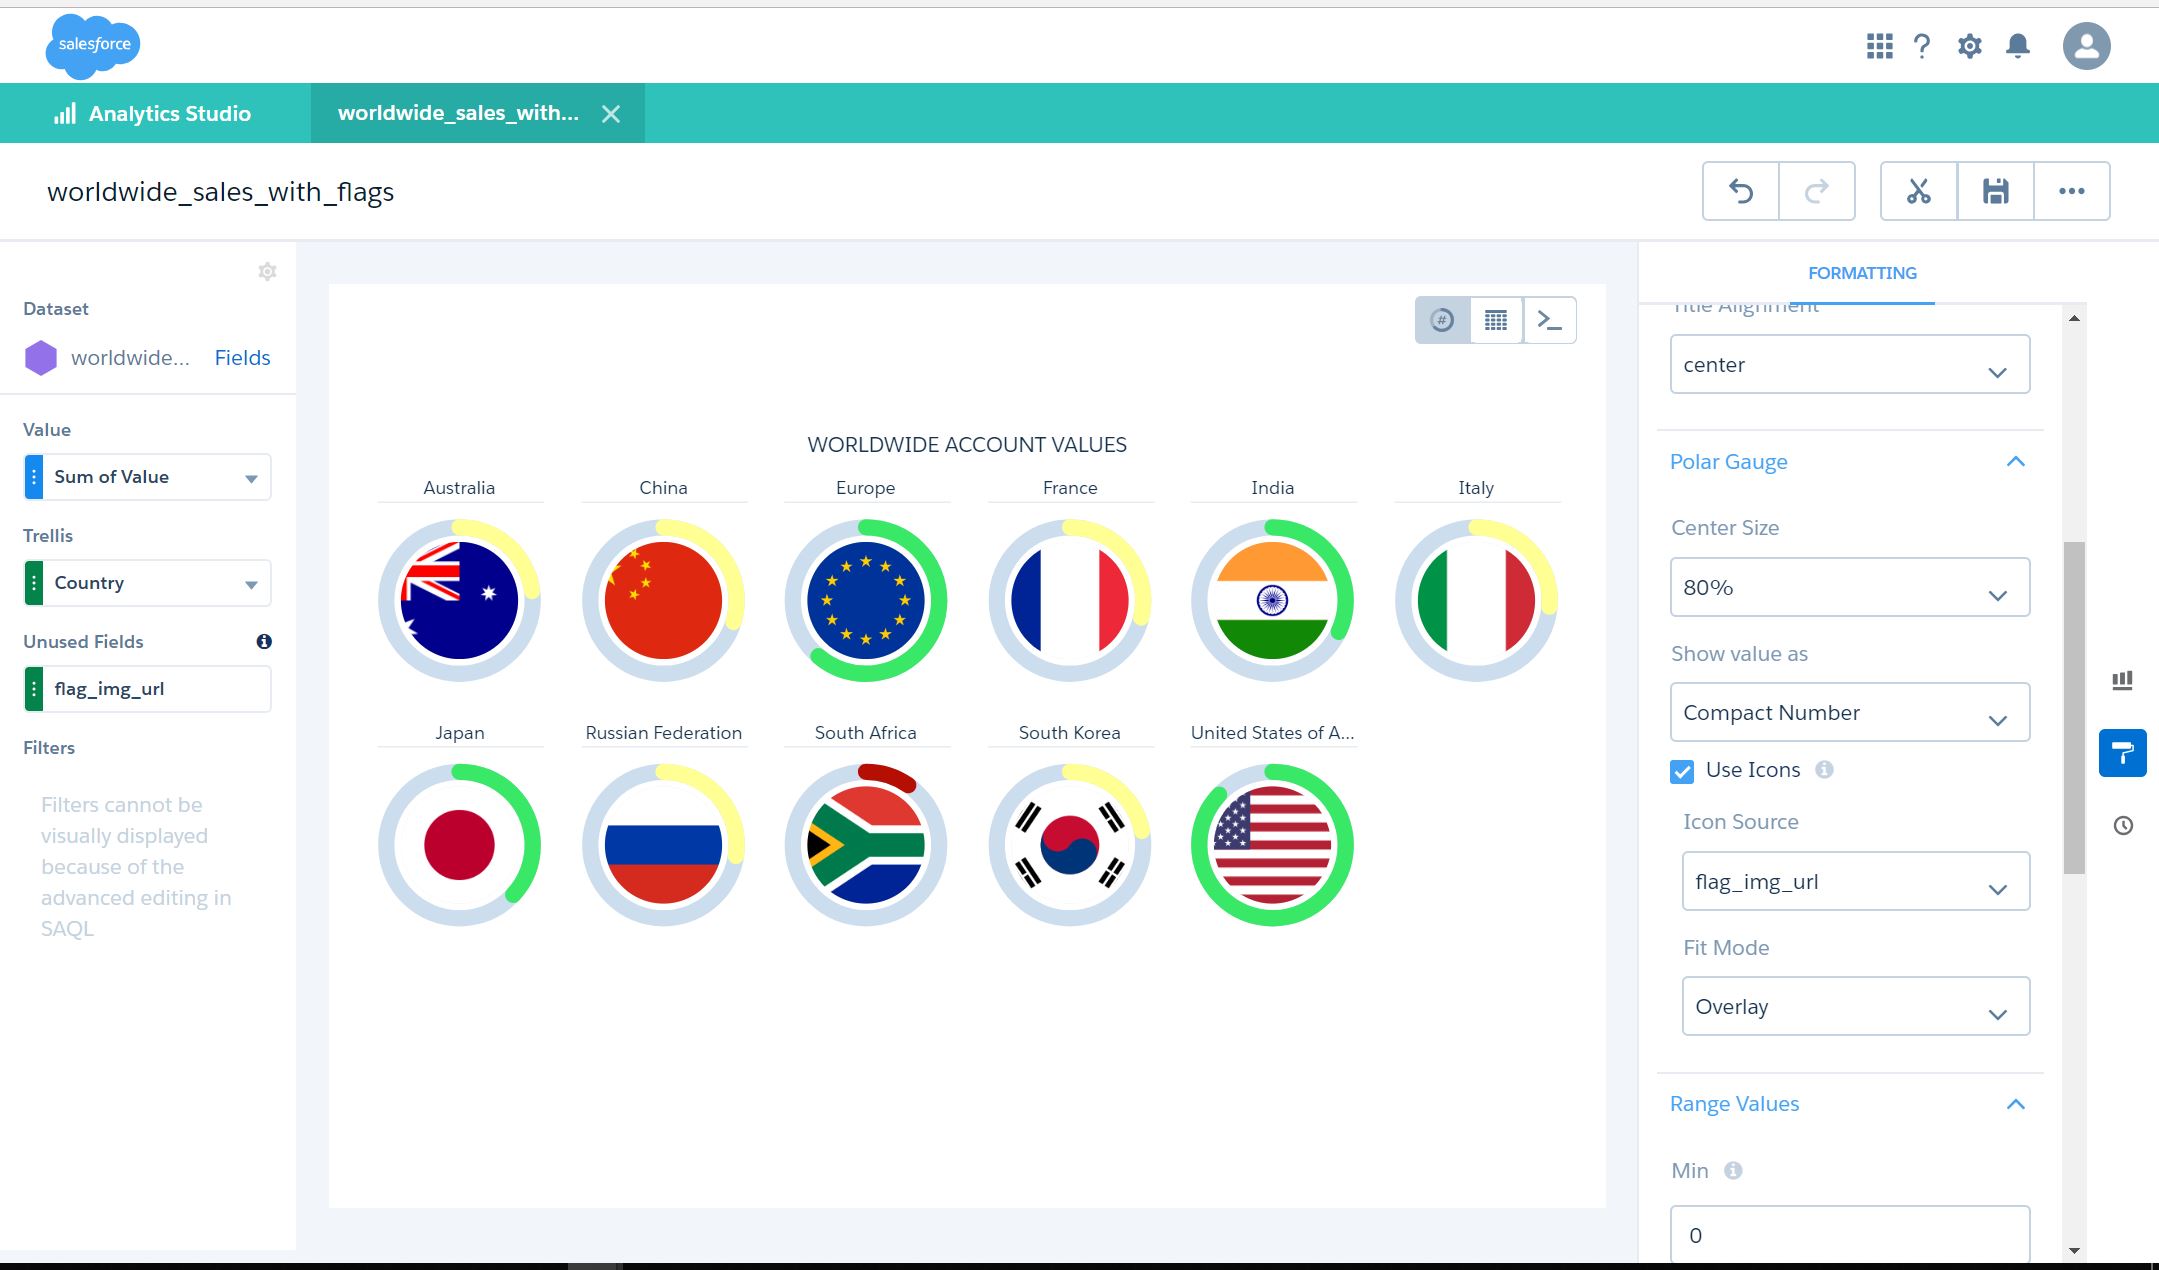Open the history clock icon

coord(2122,826)
